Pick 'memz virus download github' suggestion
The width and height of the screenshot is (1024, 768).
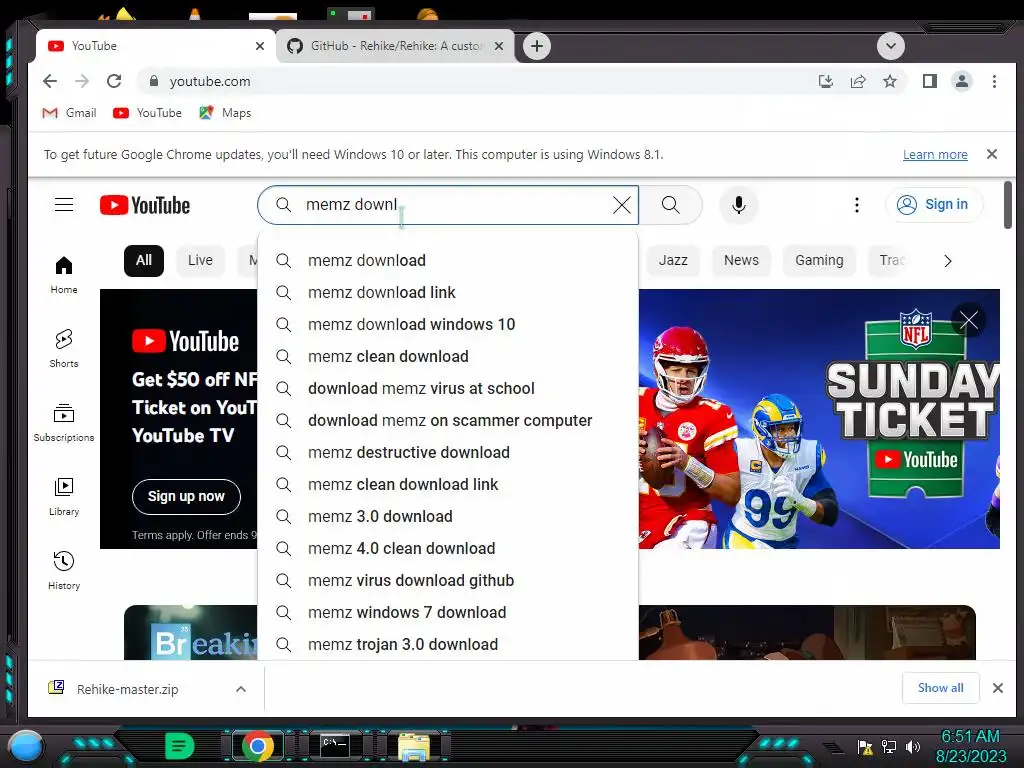[448, 581]
